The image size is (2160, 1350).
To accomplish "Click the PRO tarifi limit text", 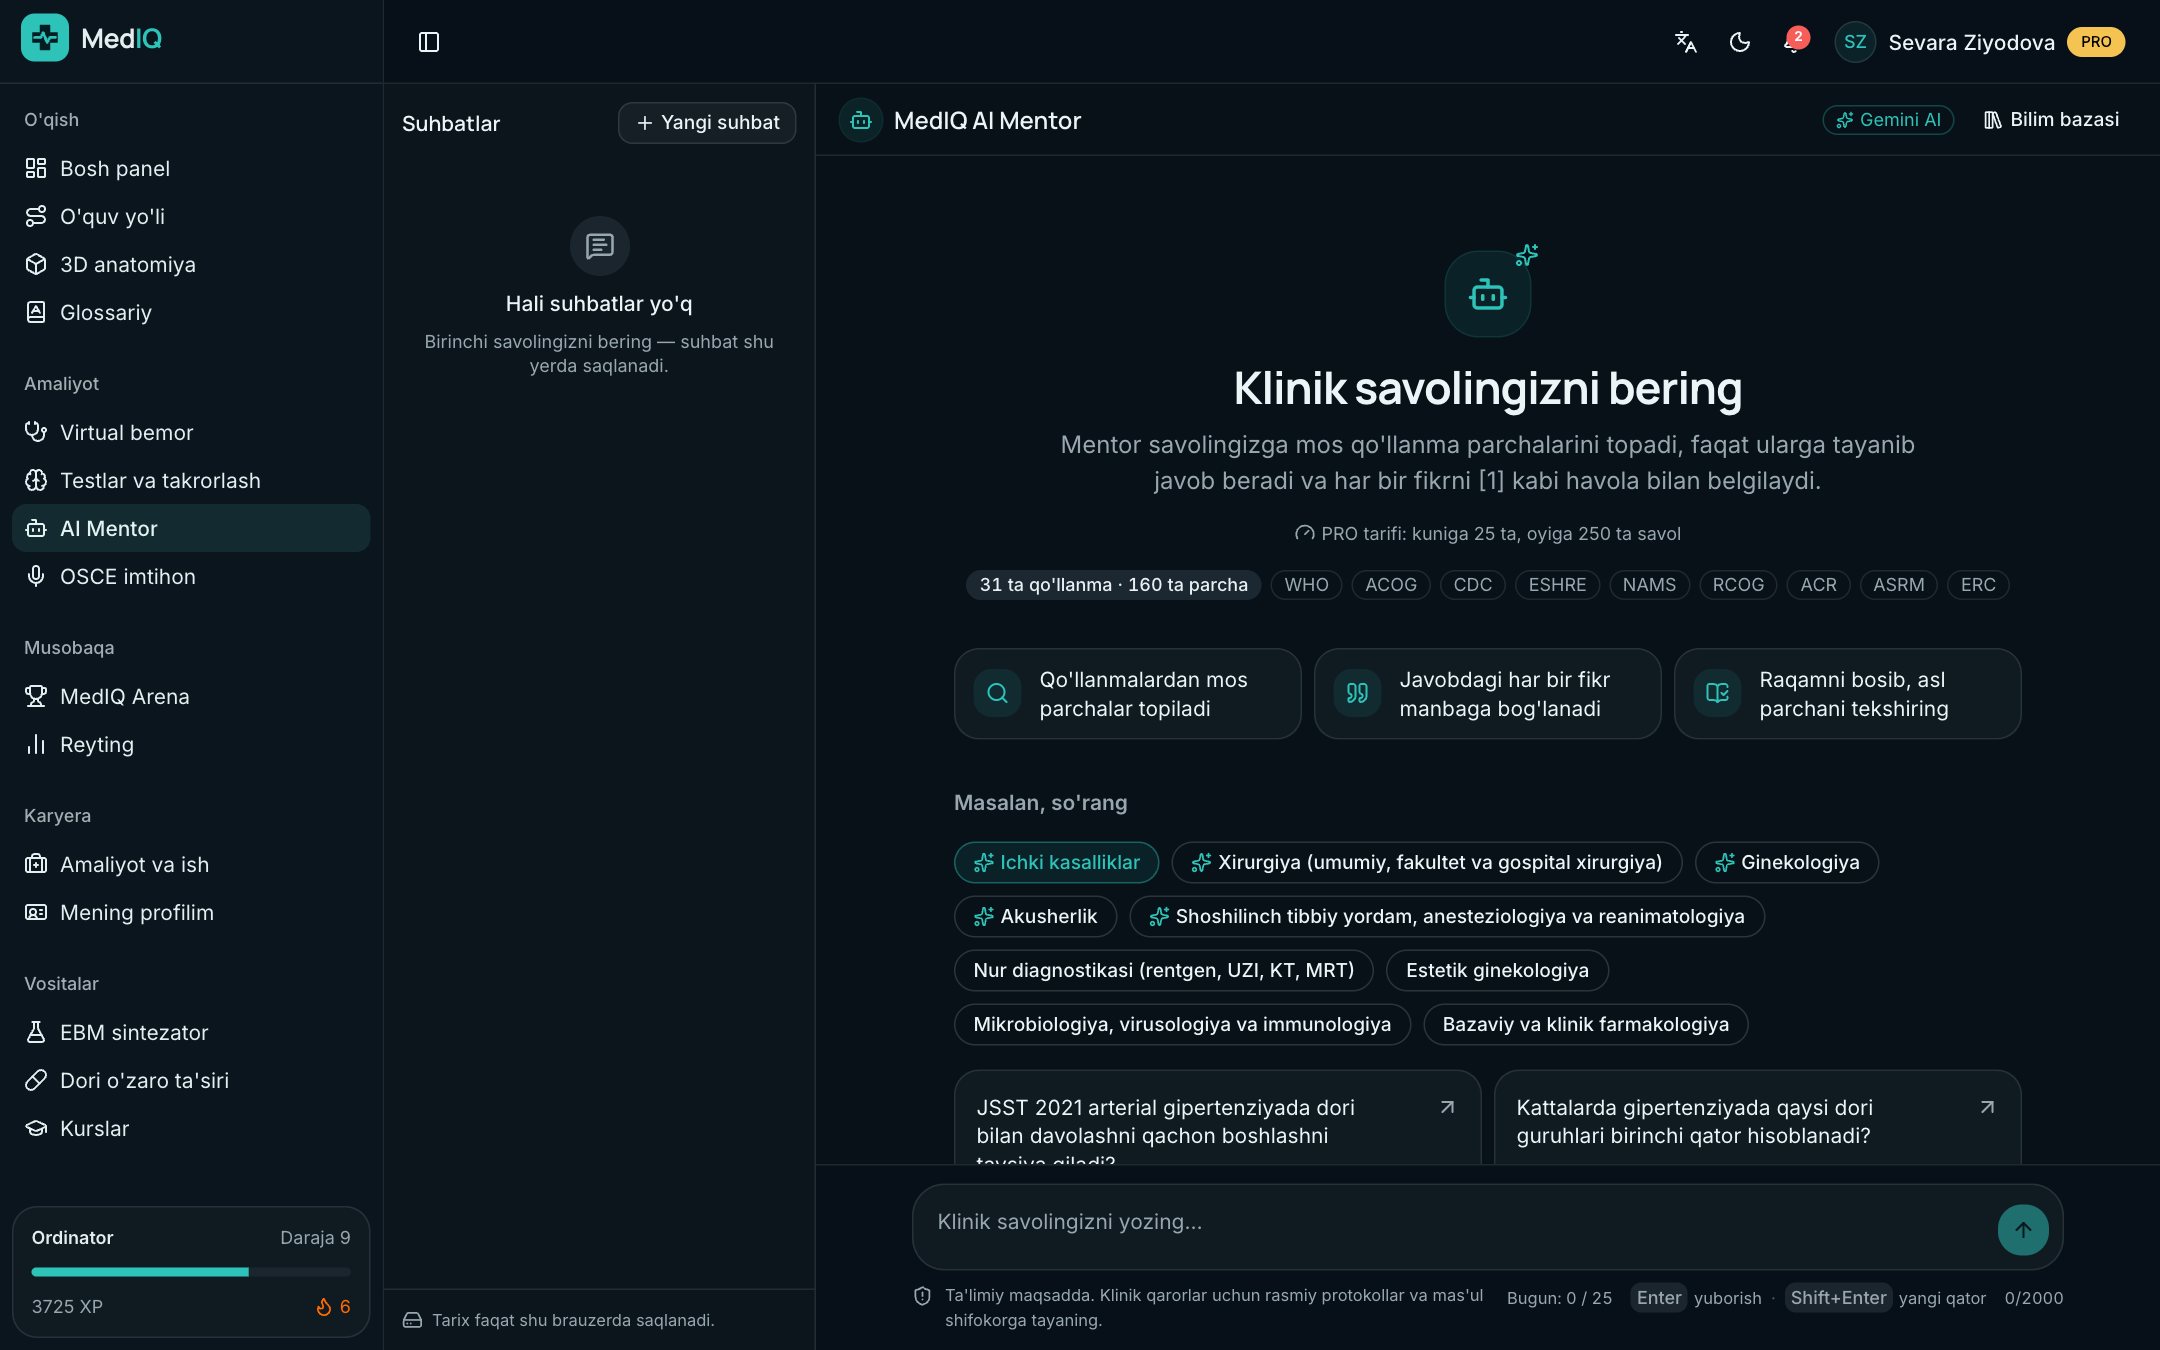I will 1500,534.
